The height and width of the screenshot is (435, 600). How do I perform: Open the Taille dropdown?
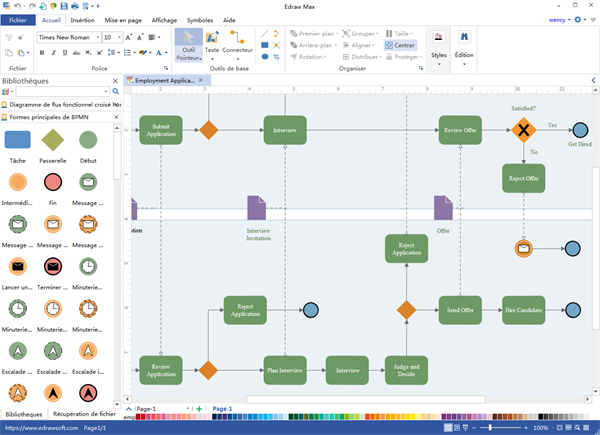(399, 34)
